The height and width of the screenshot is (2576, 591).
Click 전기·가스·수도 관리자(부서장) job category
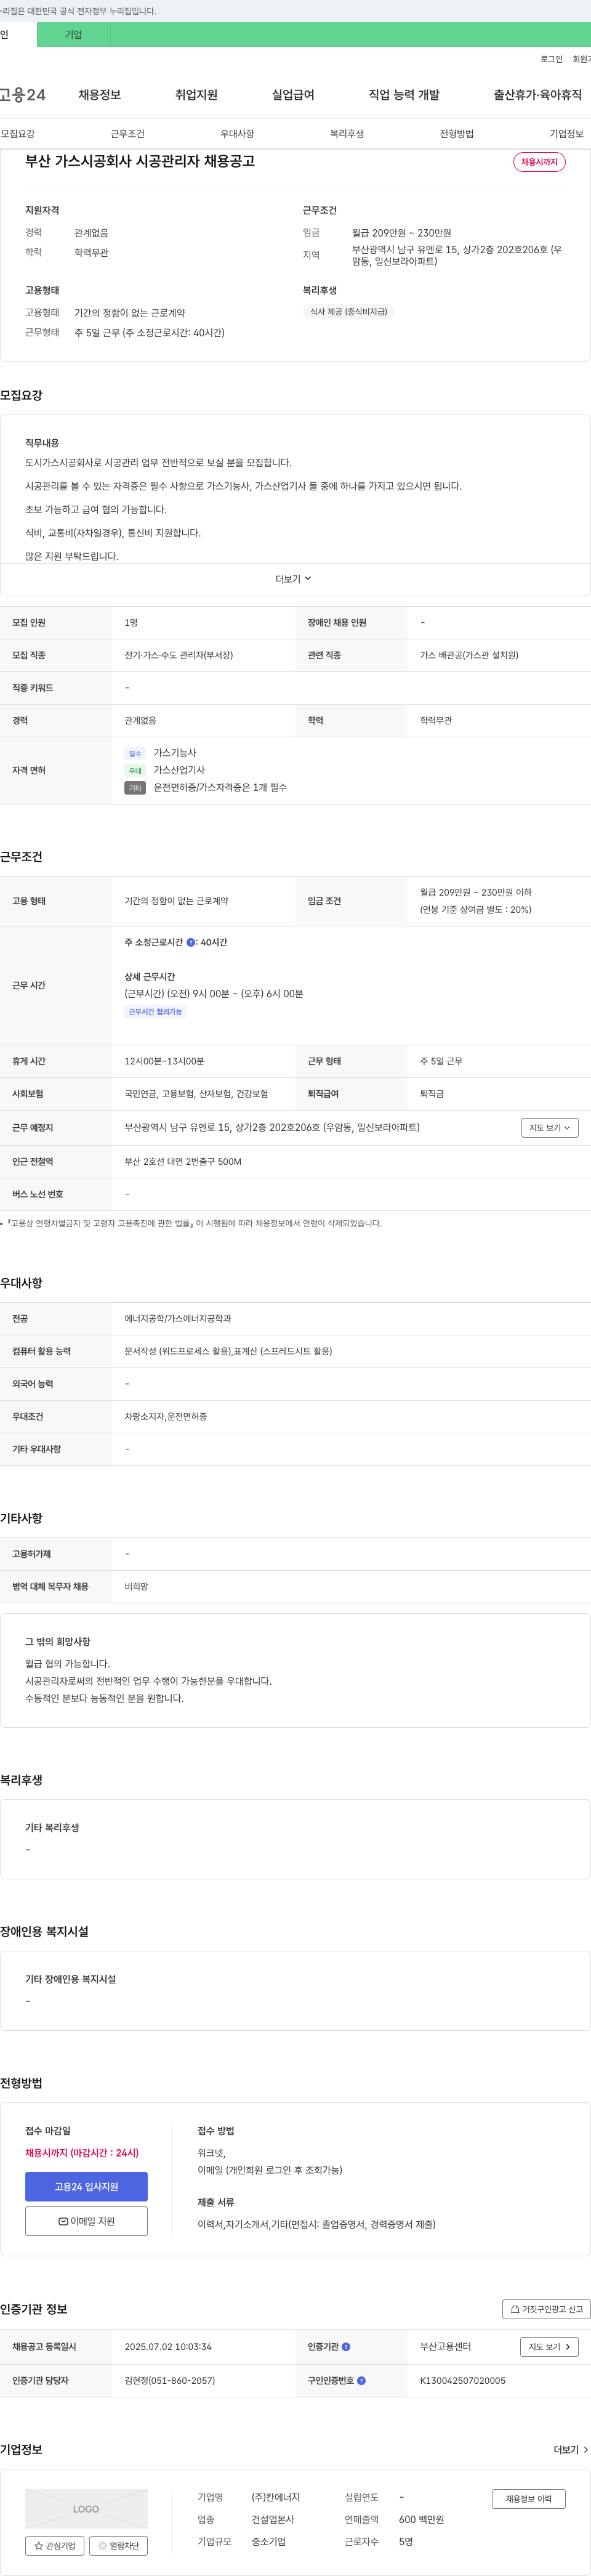178,655
